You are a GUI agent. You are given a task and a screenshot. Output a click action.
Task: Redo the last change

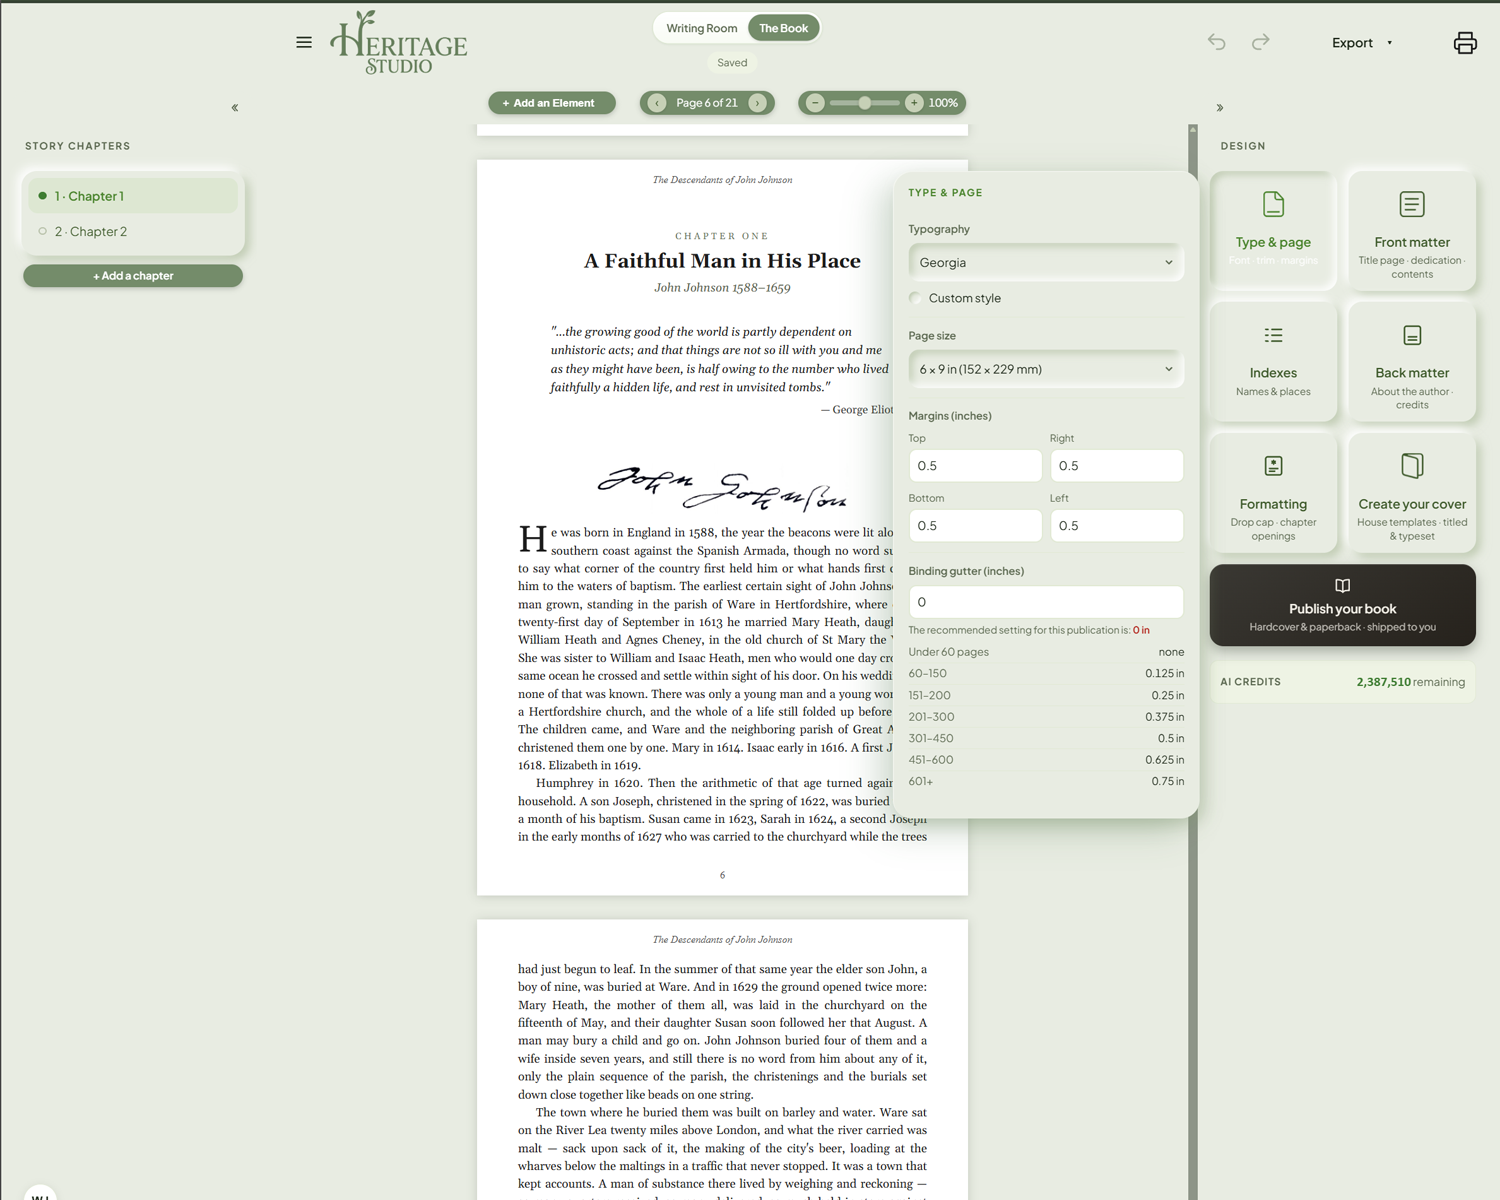[1260, 42]
